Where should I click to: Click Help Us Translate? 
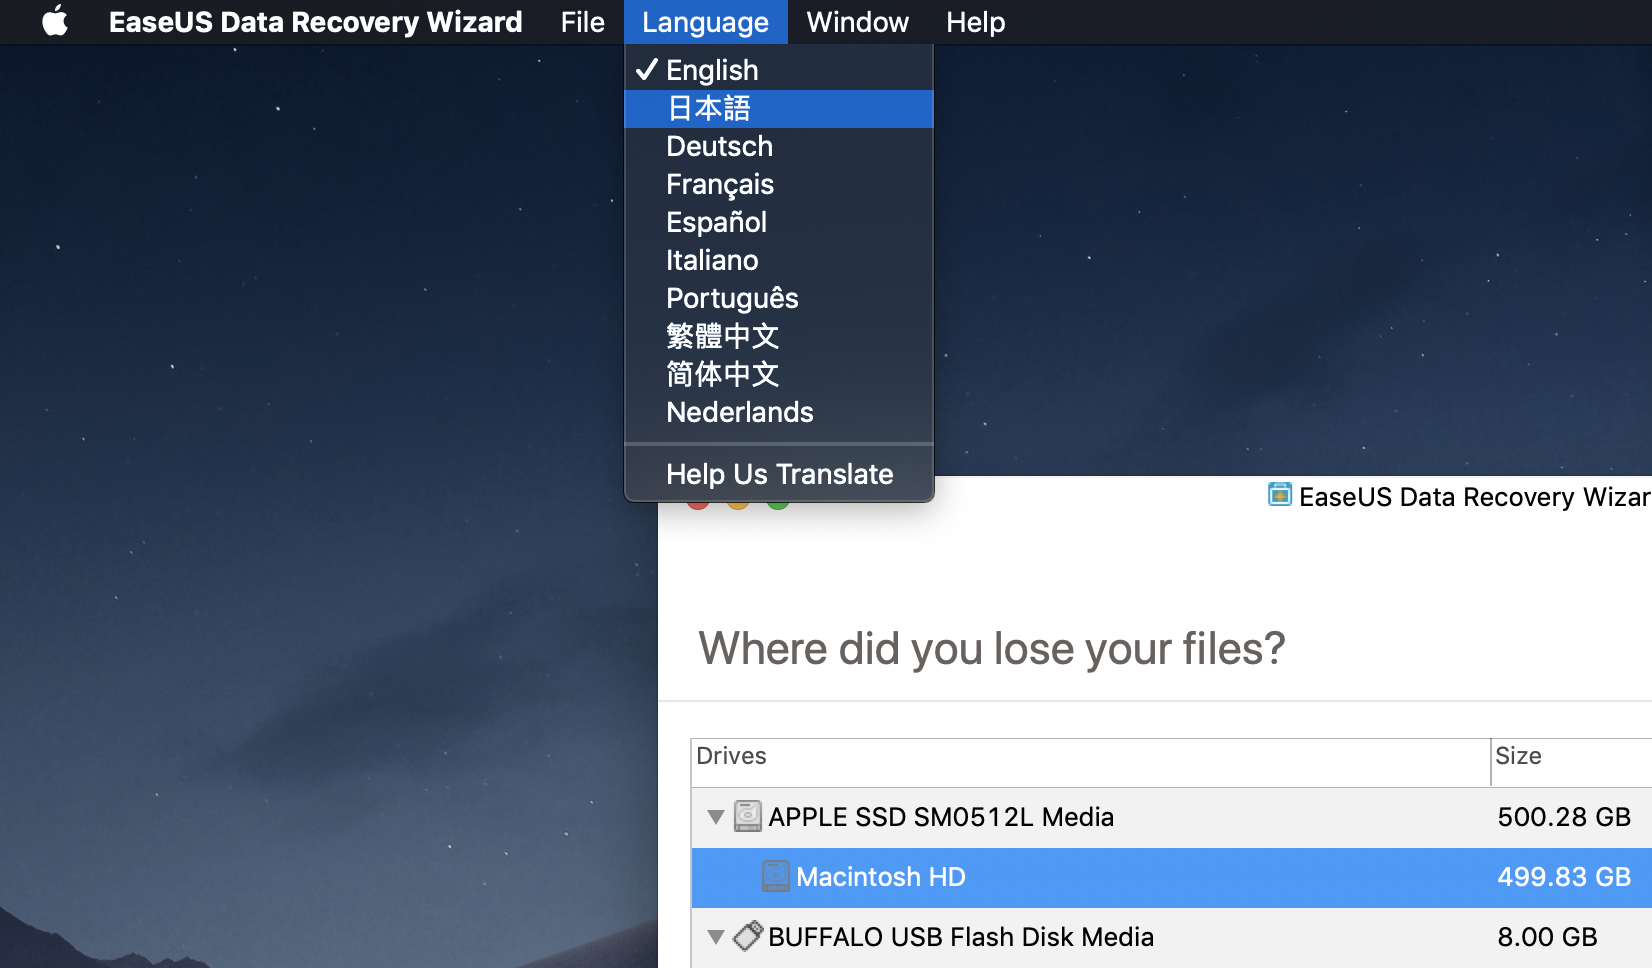(779, 474)
